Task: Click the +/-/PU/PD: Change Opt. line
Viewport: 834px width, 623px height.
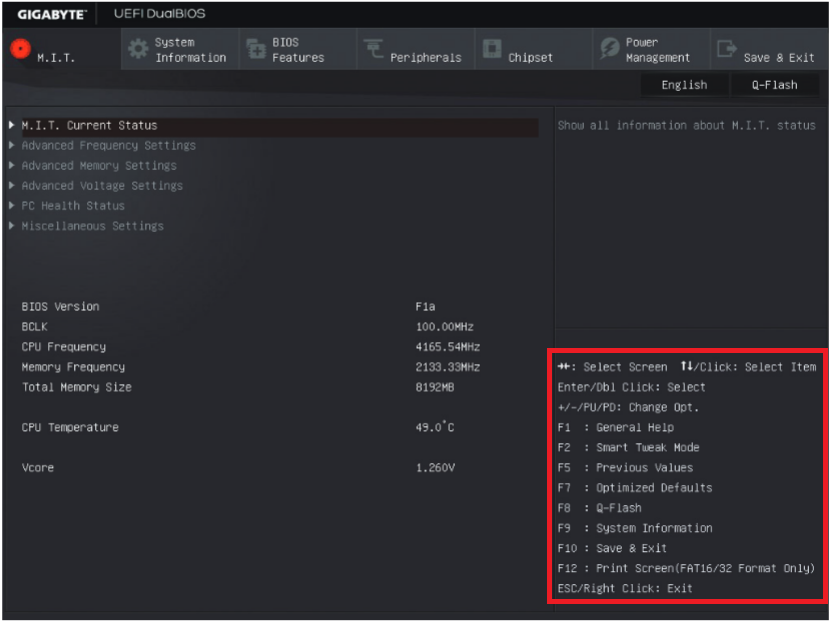Action: pyautogui.click(x=628, y=408)
